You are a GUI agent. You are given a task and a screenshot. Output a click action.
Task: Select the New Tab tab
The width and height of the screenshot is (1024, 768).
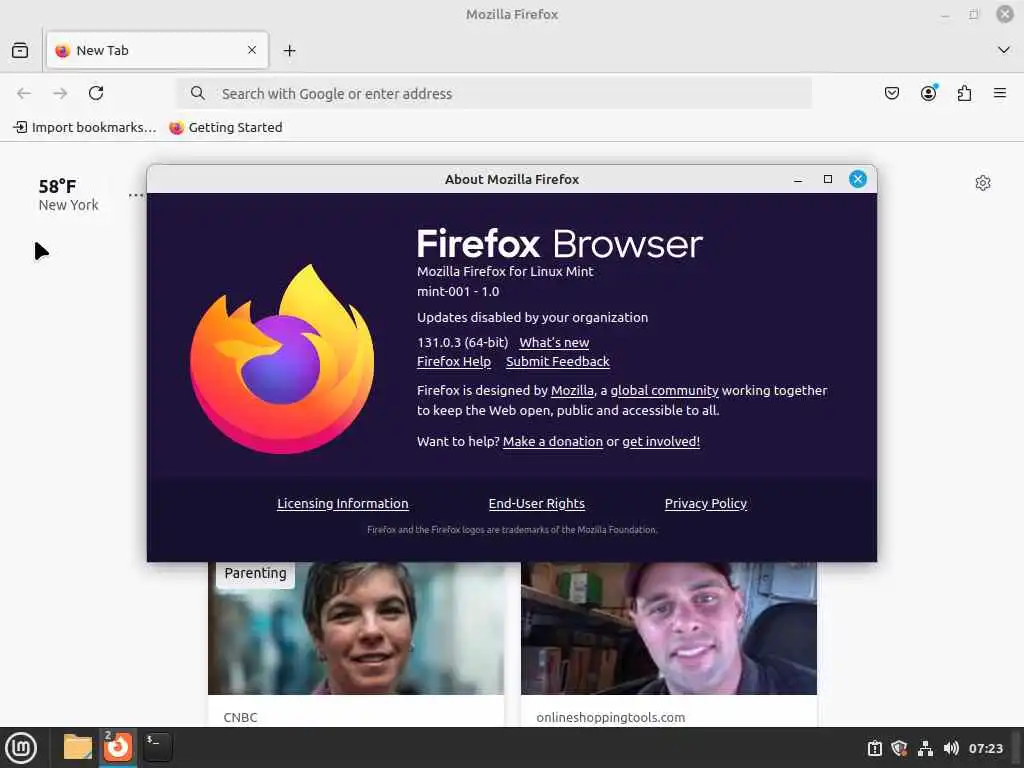(157, 50)
